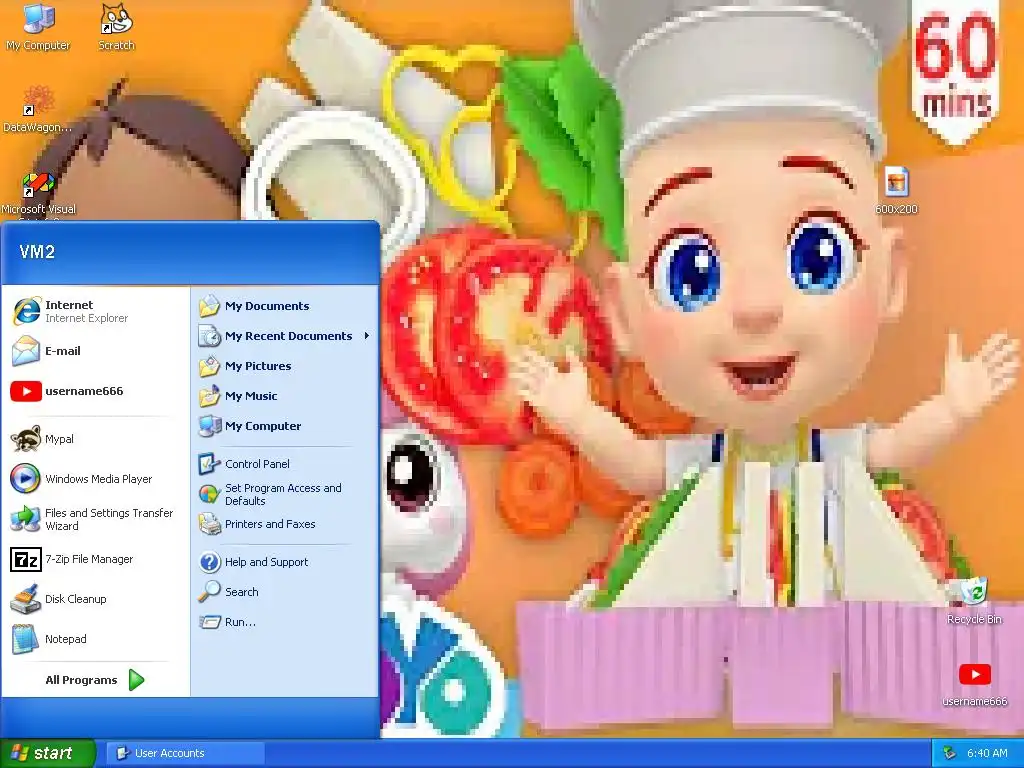The height and width of the screenshot is (768, 1024).
Task: Launch Scratch from the desktop
Action: coord(116,27)
